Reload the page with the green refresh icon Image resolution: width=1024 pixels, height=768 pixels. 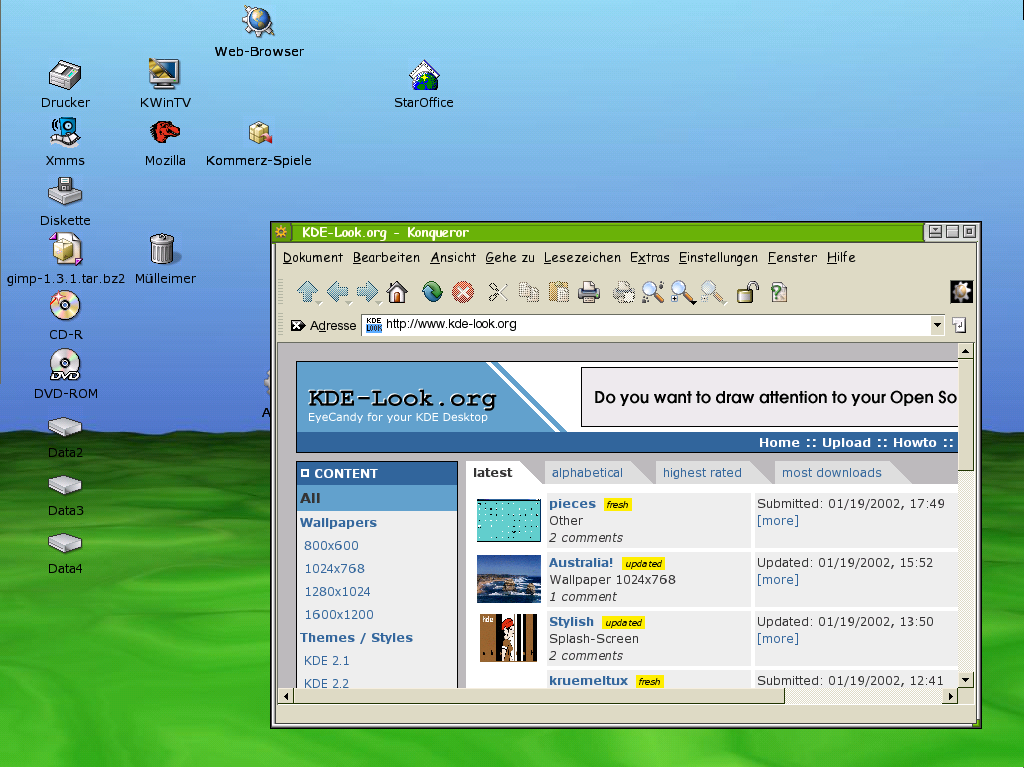tap(432, 292)
